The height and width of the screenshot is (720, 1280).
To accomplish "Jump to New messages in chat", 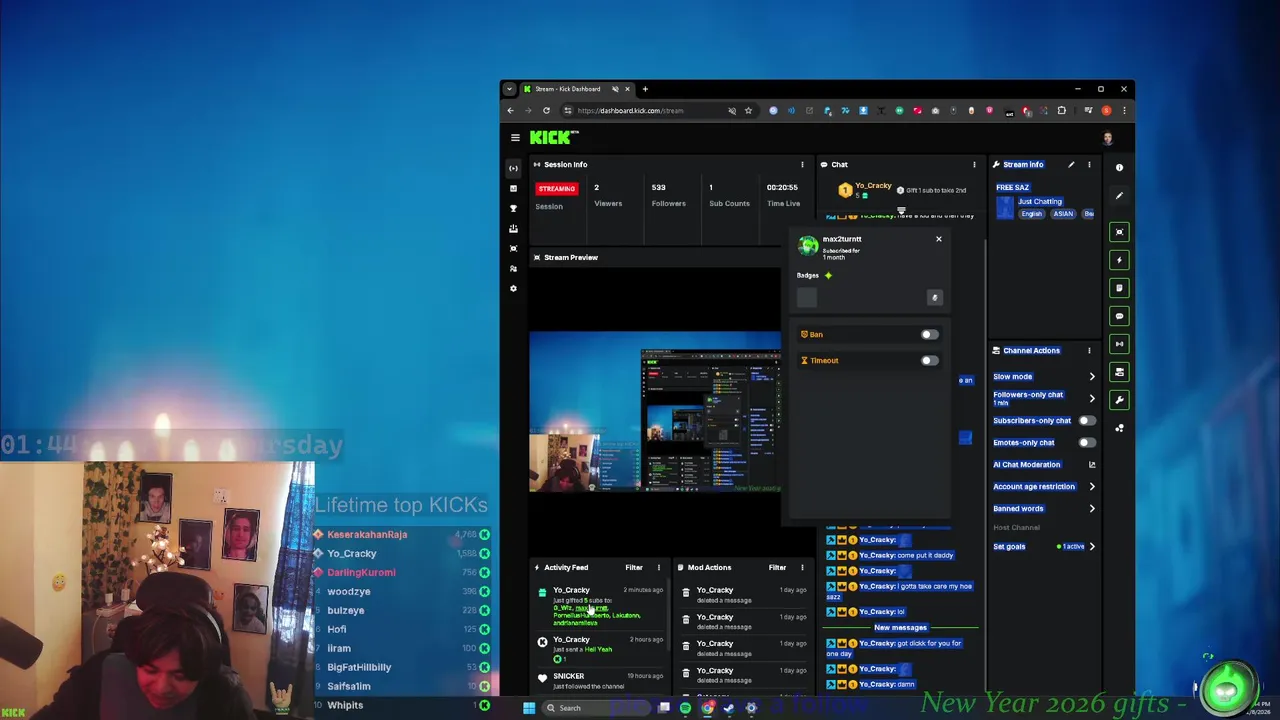I will point(900,628).
